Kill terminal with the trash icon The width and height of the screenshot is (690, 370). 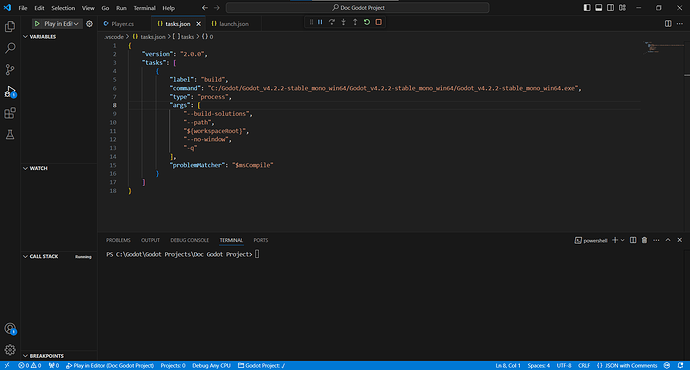pos(644,240)
